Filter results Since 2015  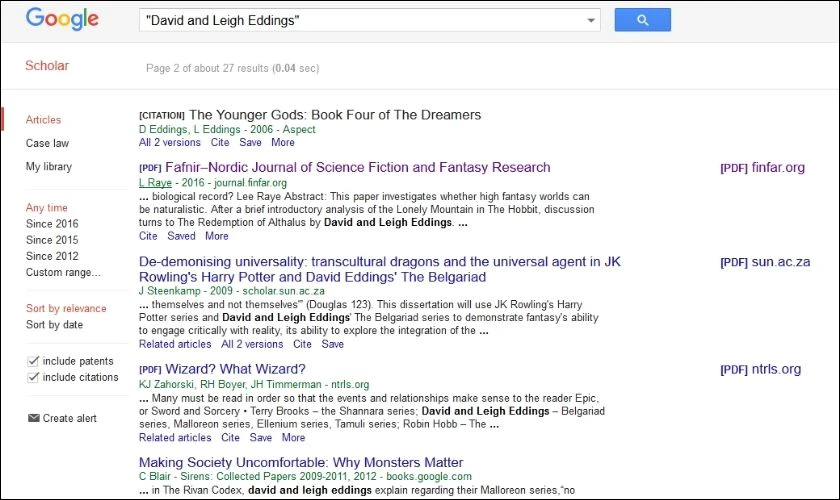pos(52,240)
